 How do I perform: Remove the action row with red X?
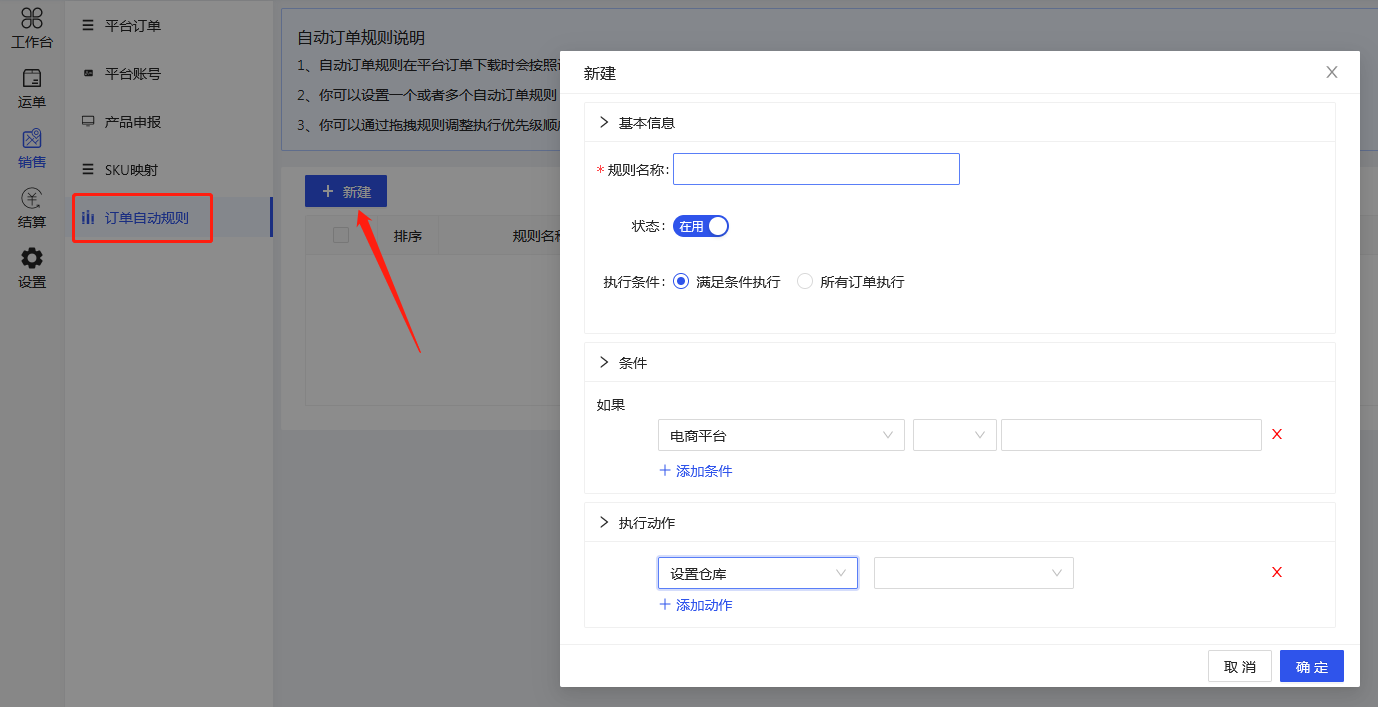pyautogui.click(x=1277, y=572)
